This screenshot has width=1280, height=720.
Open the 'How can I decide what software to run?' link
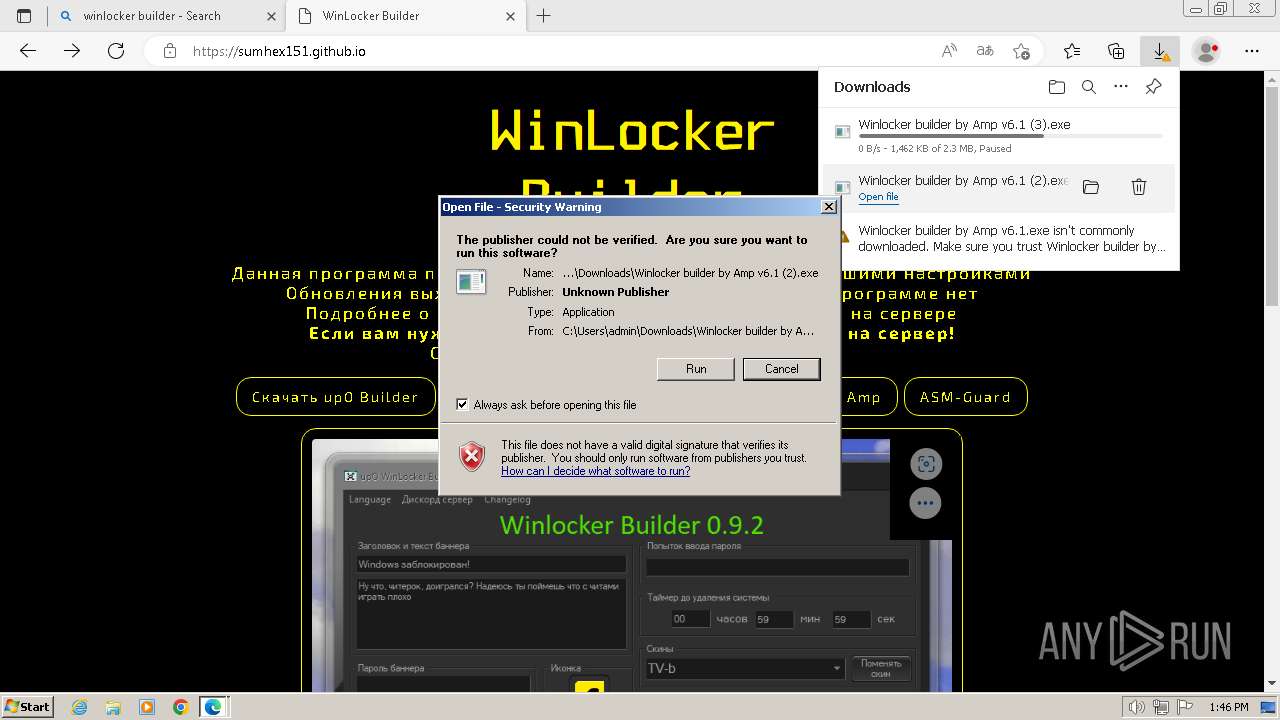click(595, 471)
